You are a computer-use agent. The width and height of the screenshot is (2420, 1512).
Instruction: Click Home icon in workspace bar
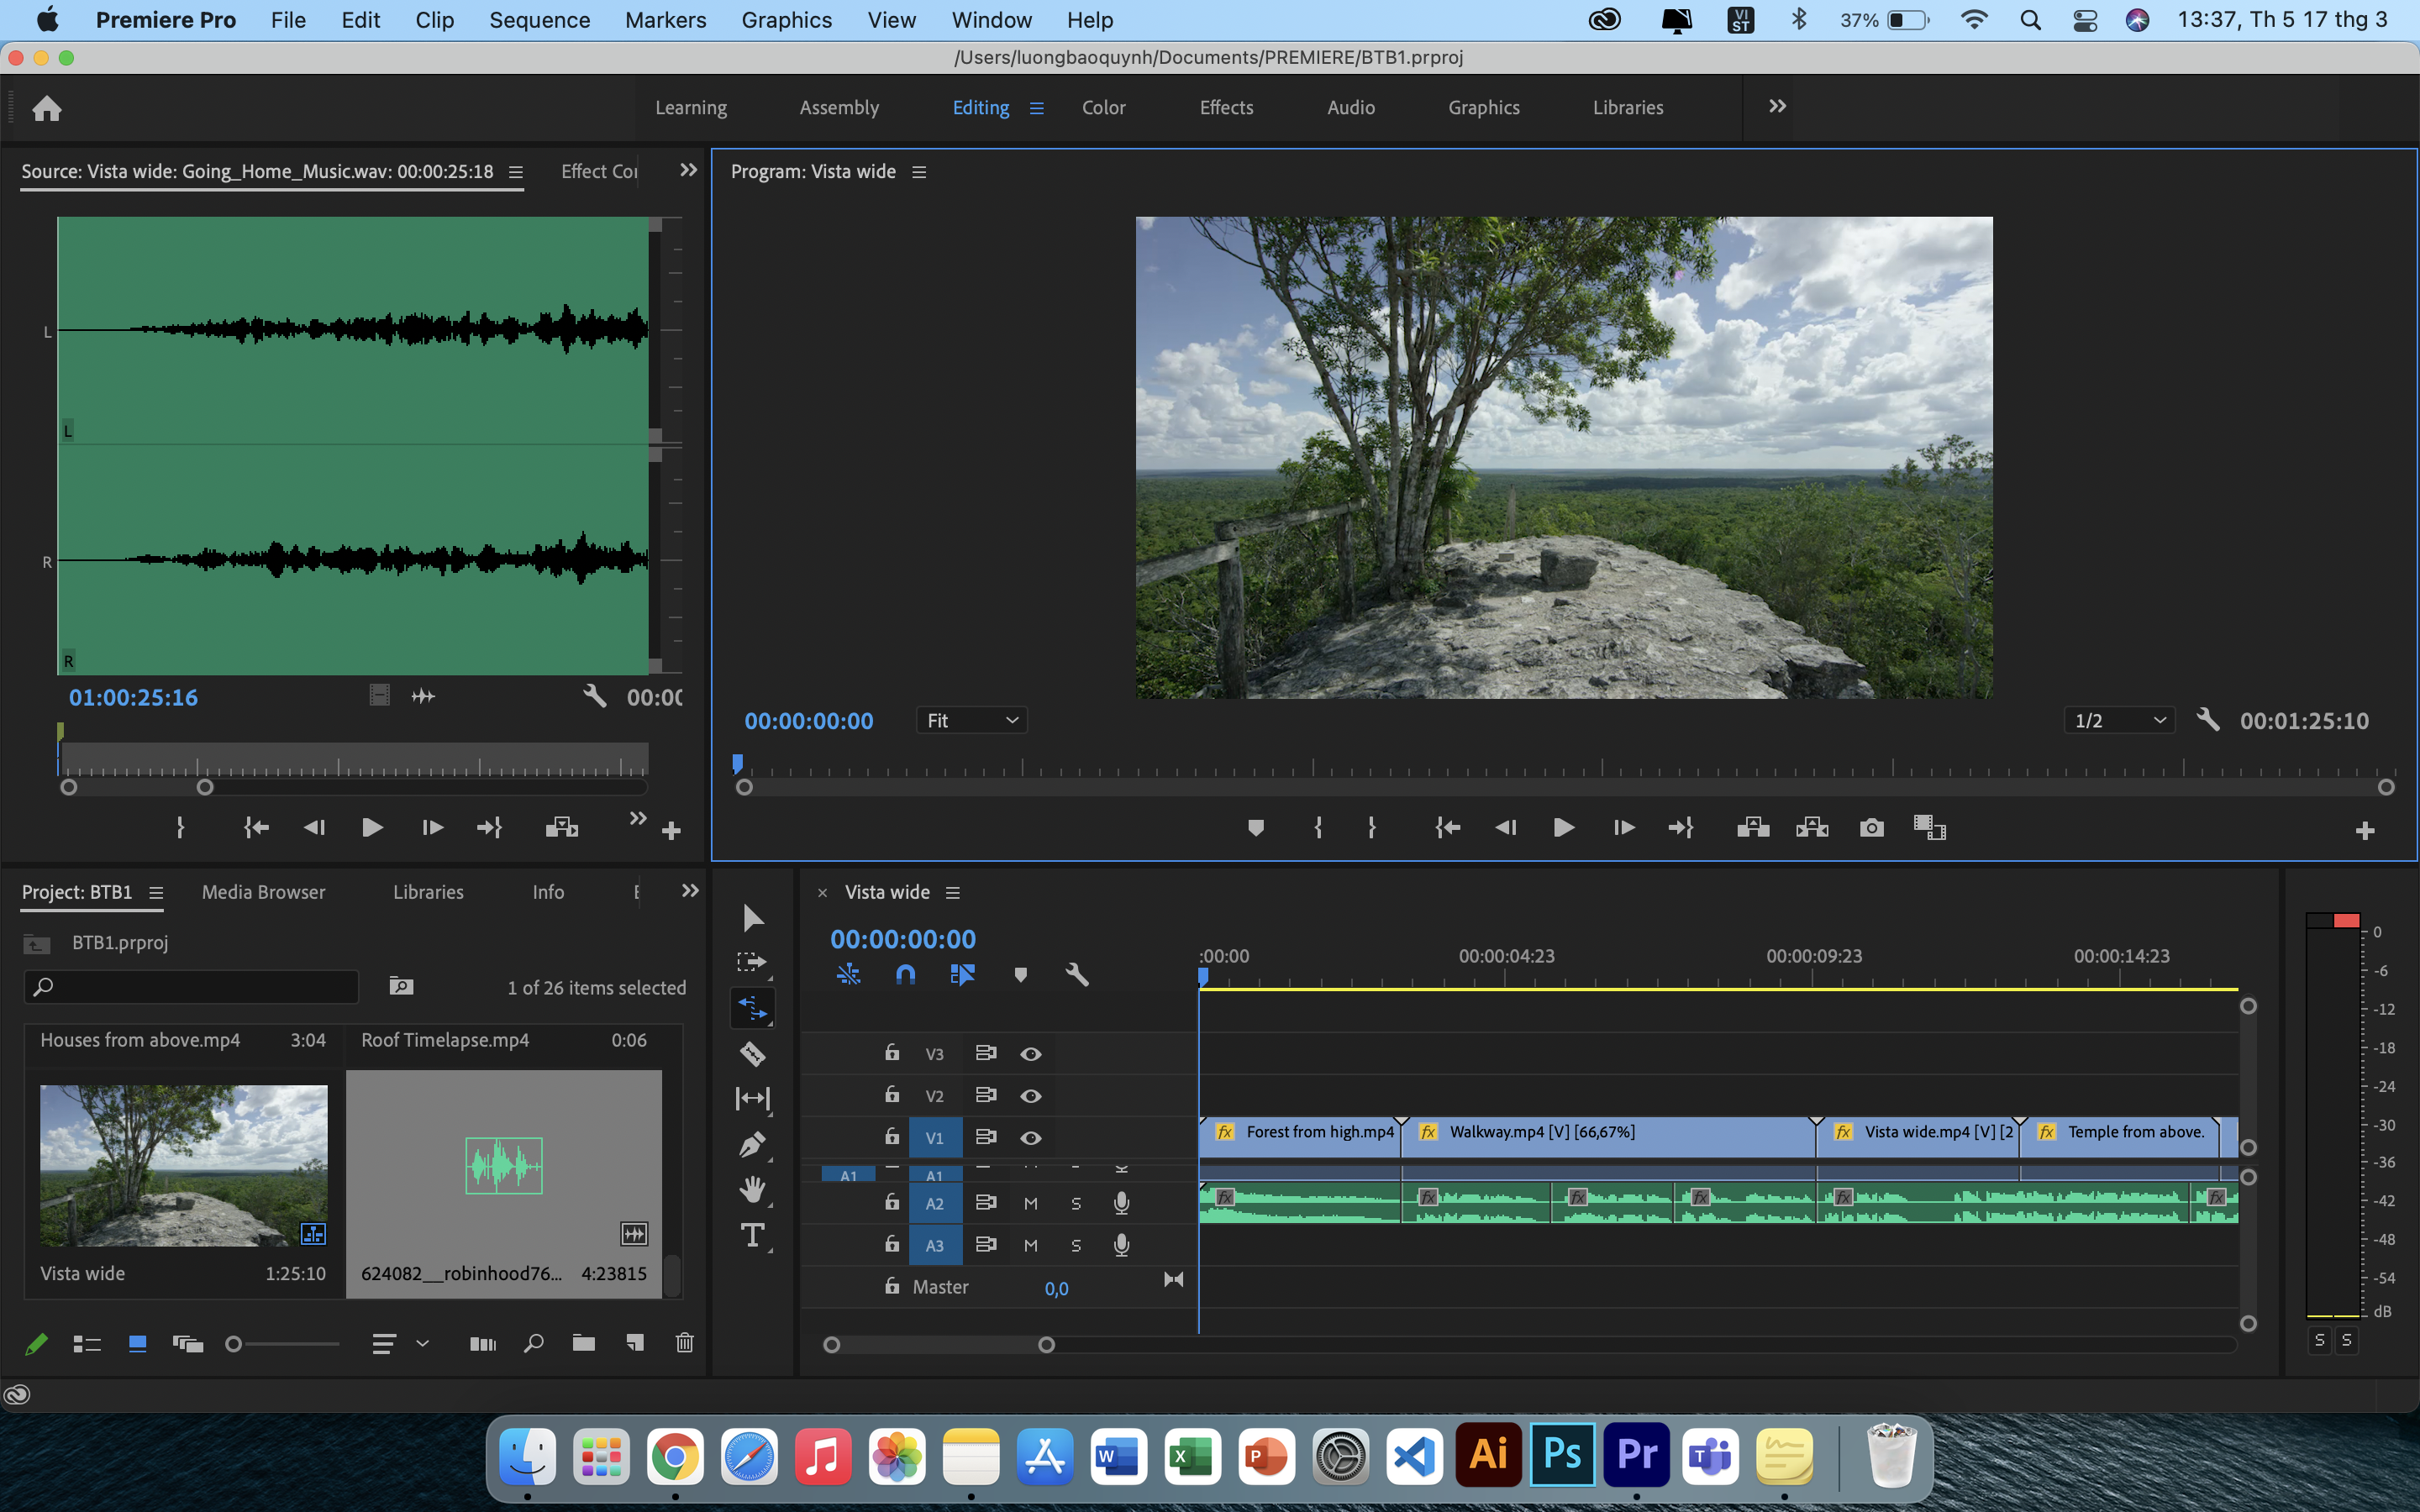coord(47,108)
